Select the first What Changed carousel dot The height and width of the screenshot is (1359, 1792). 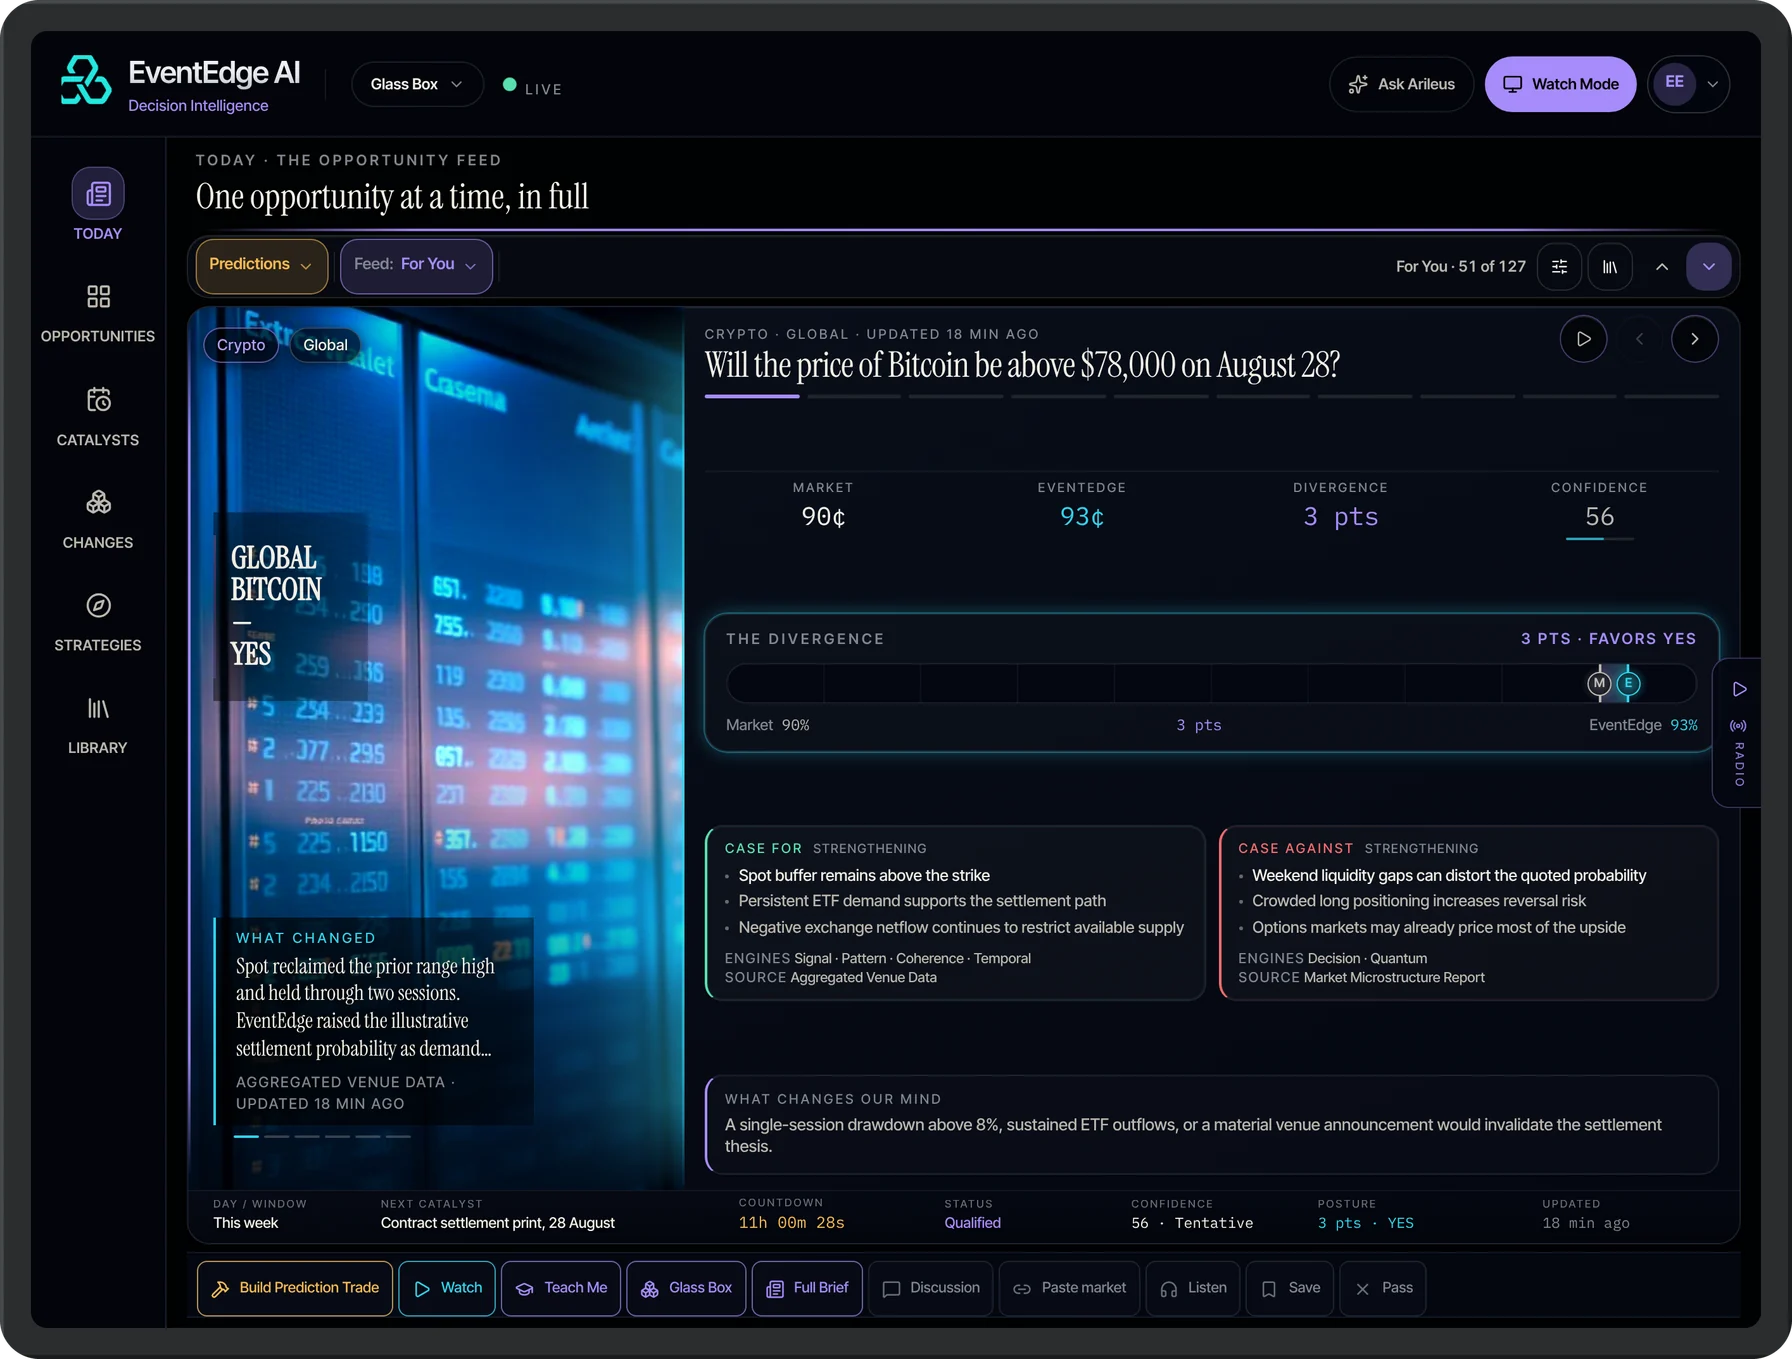coord(246,1136)
